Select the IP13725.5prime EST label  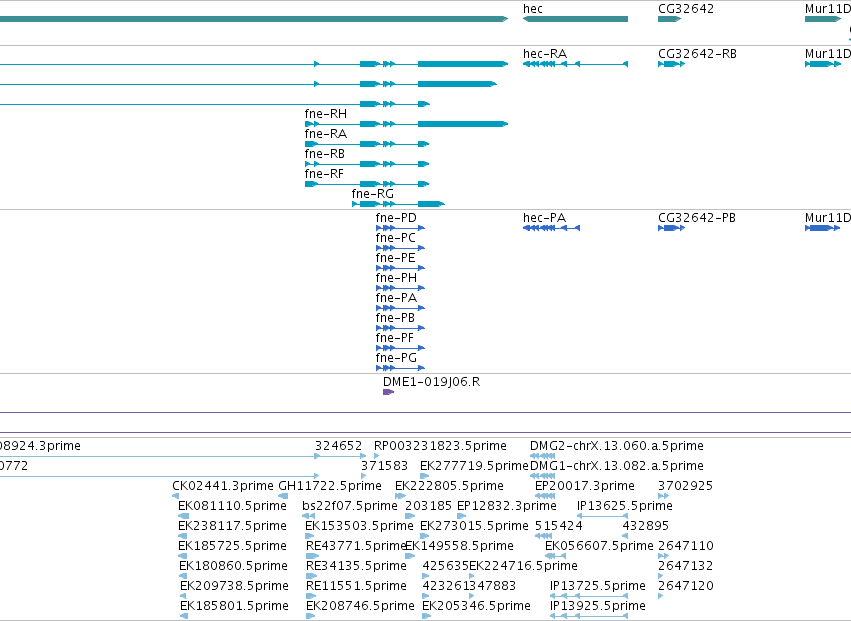pos(598,586)
